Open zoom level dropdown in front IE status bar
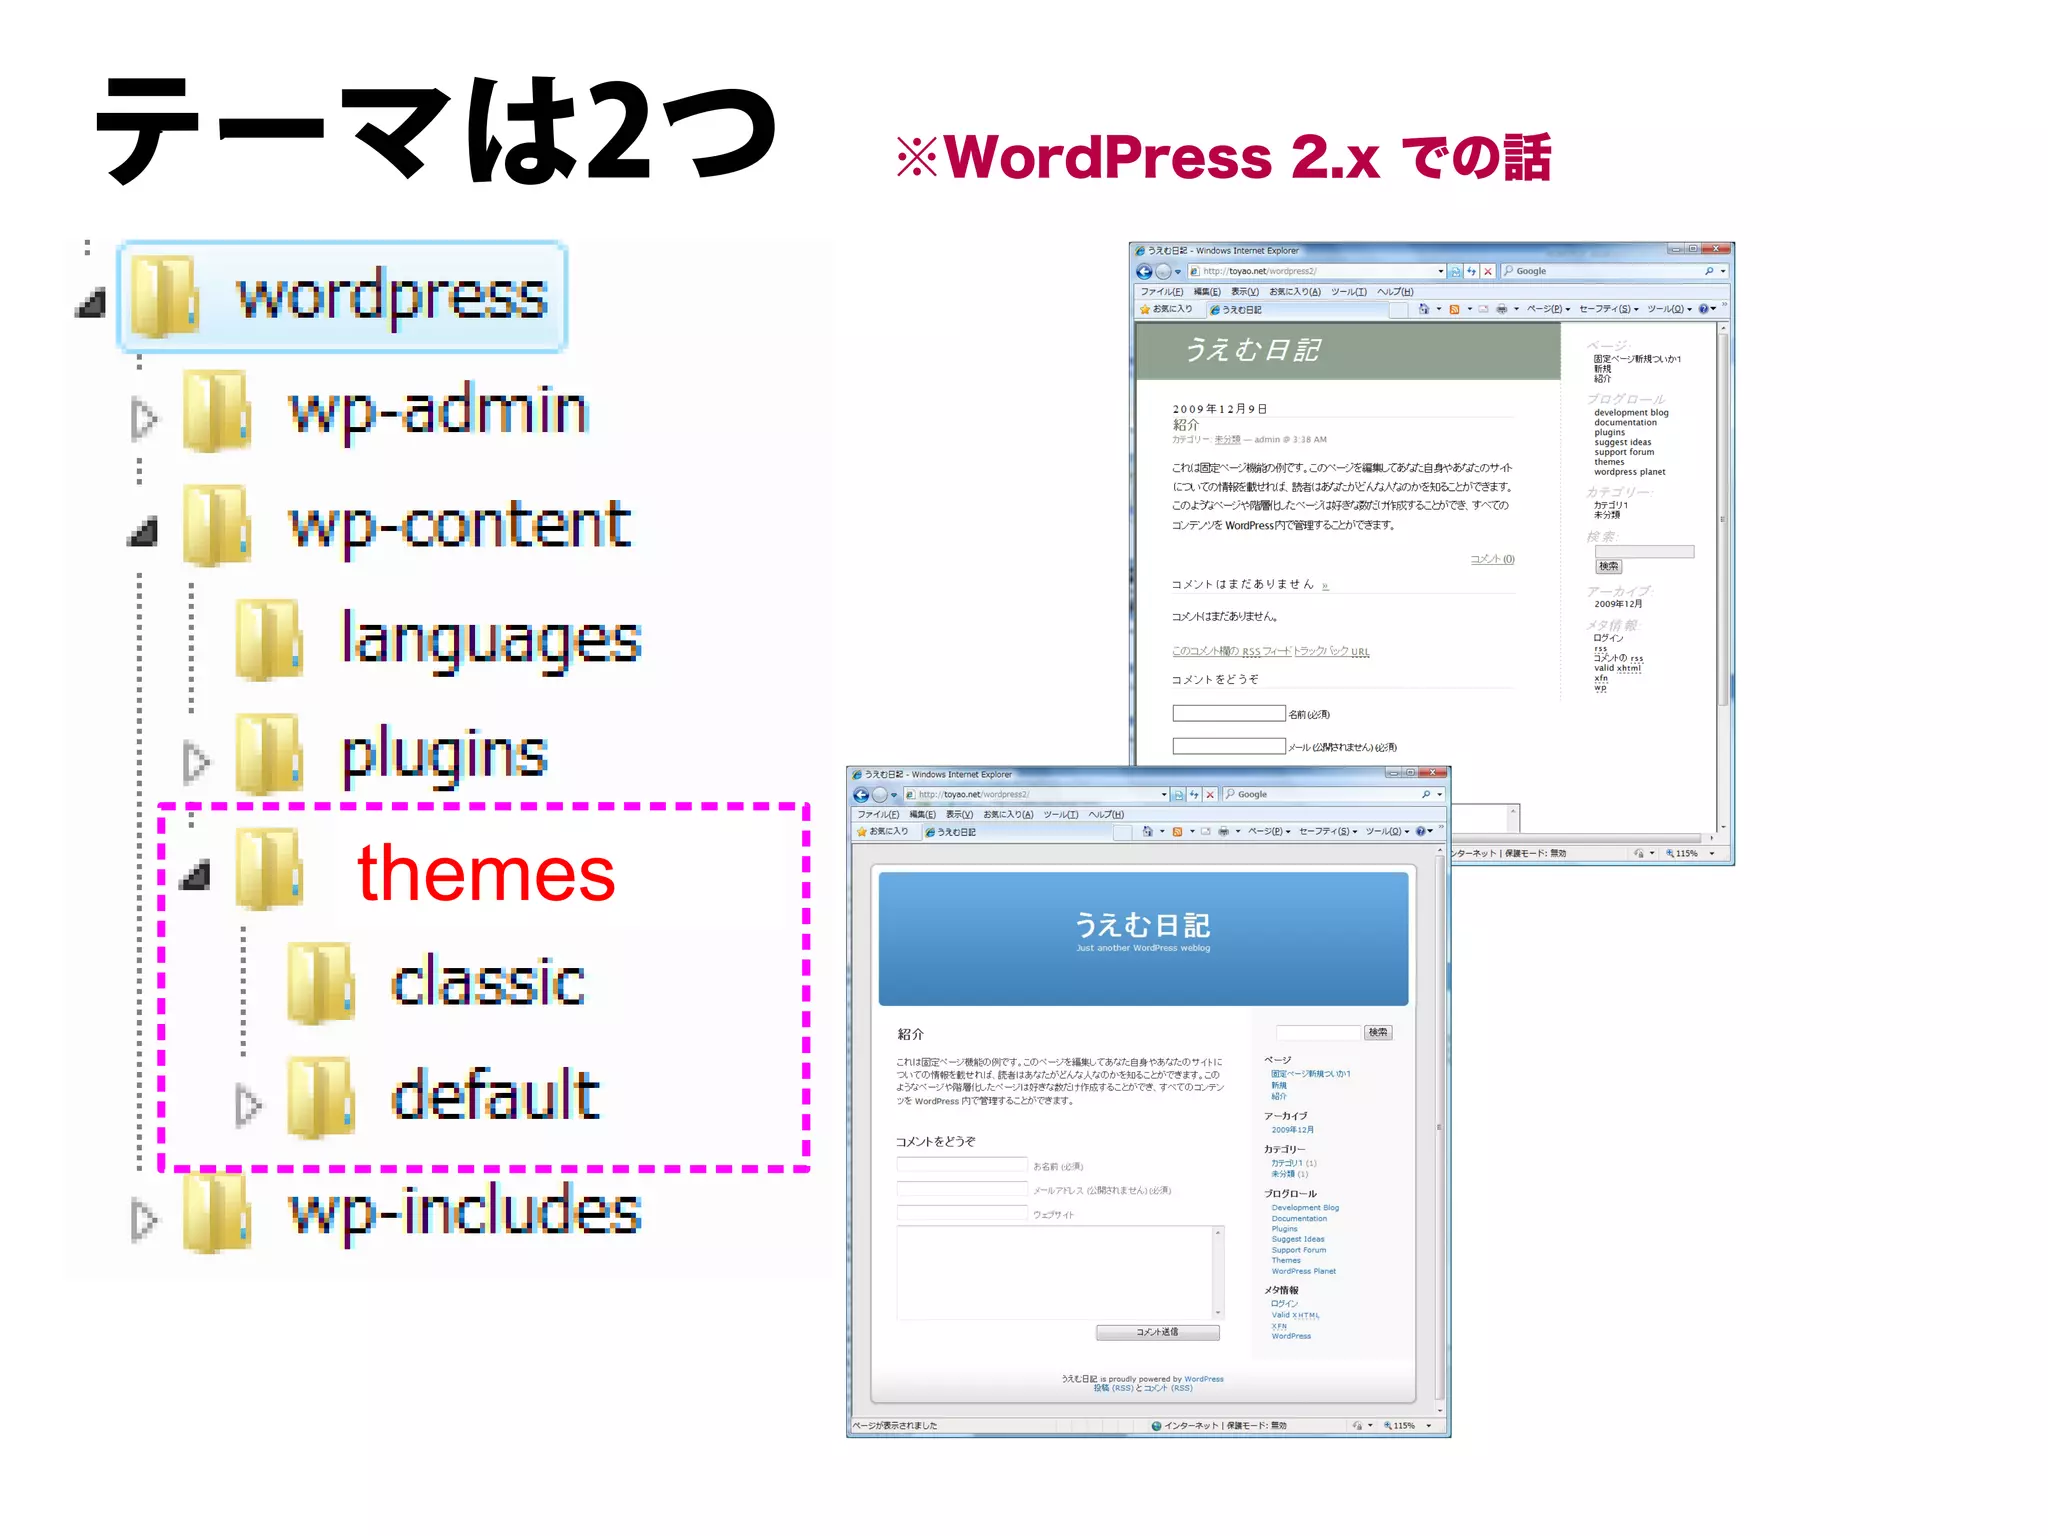 click(x=1429, y=1426)
